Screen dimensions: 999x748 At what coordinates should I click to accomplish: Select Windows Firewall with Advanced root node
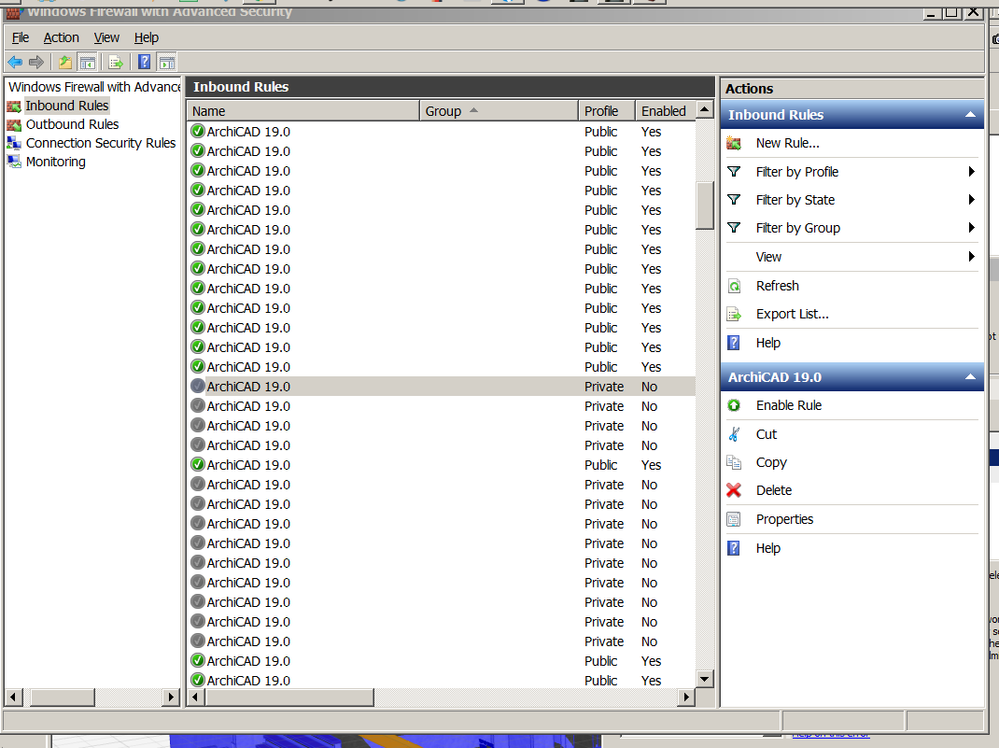94,87
